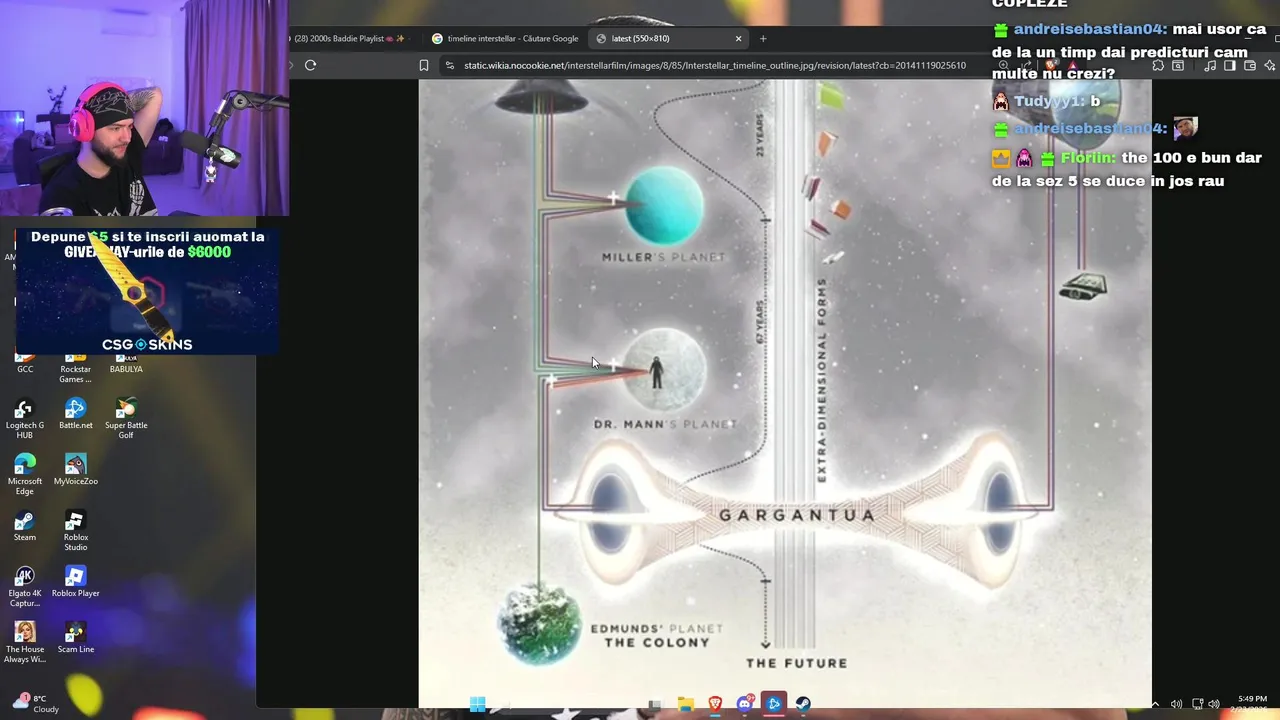Viewport: 1280px width, 720px height.
Task: Open The House Always Wins desktop shortcut
Action: [25, 642]
